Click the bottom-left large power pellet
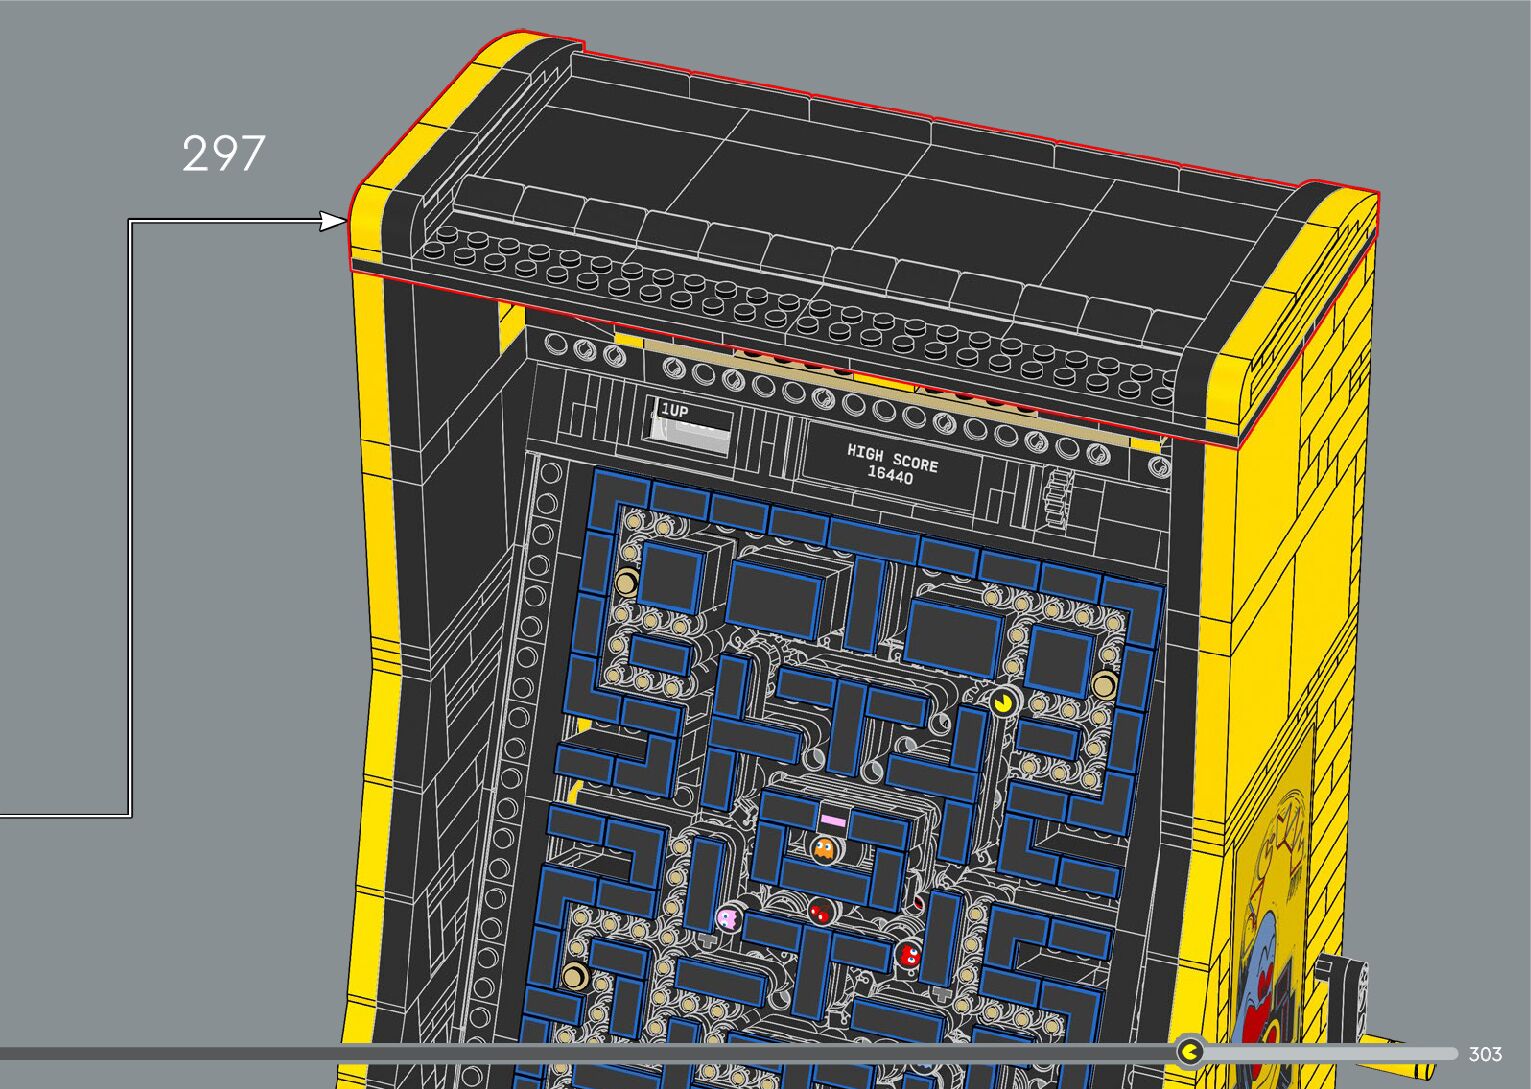Image resolution: width=1531 pixels, height=1089 pixels. 574,976
